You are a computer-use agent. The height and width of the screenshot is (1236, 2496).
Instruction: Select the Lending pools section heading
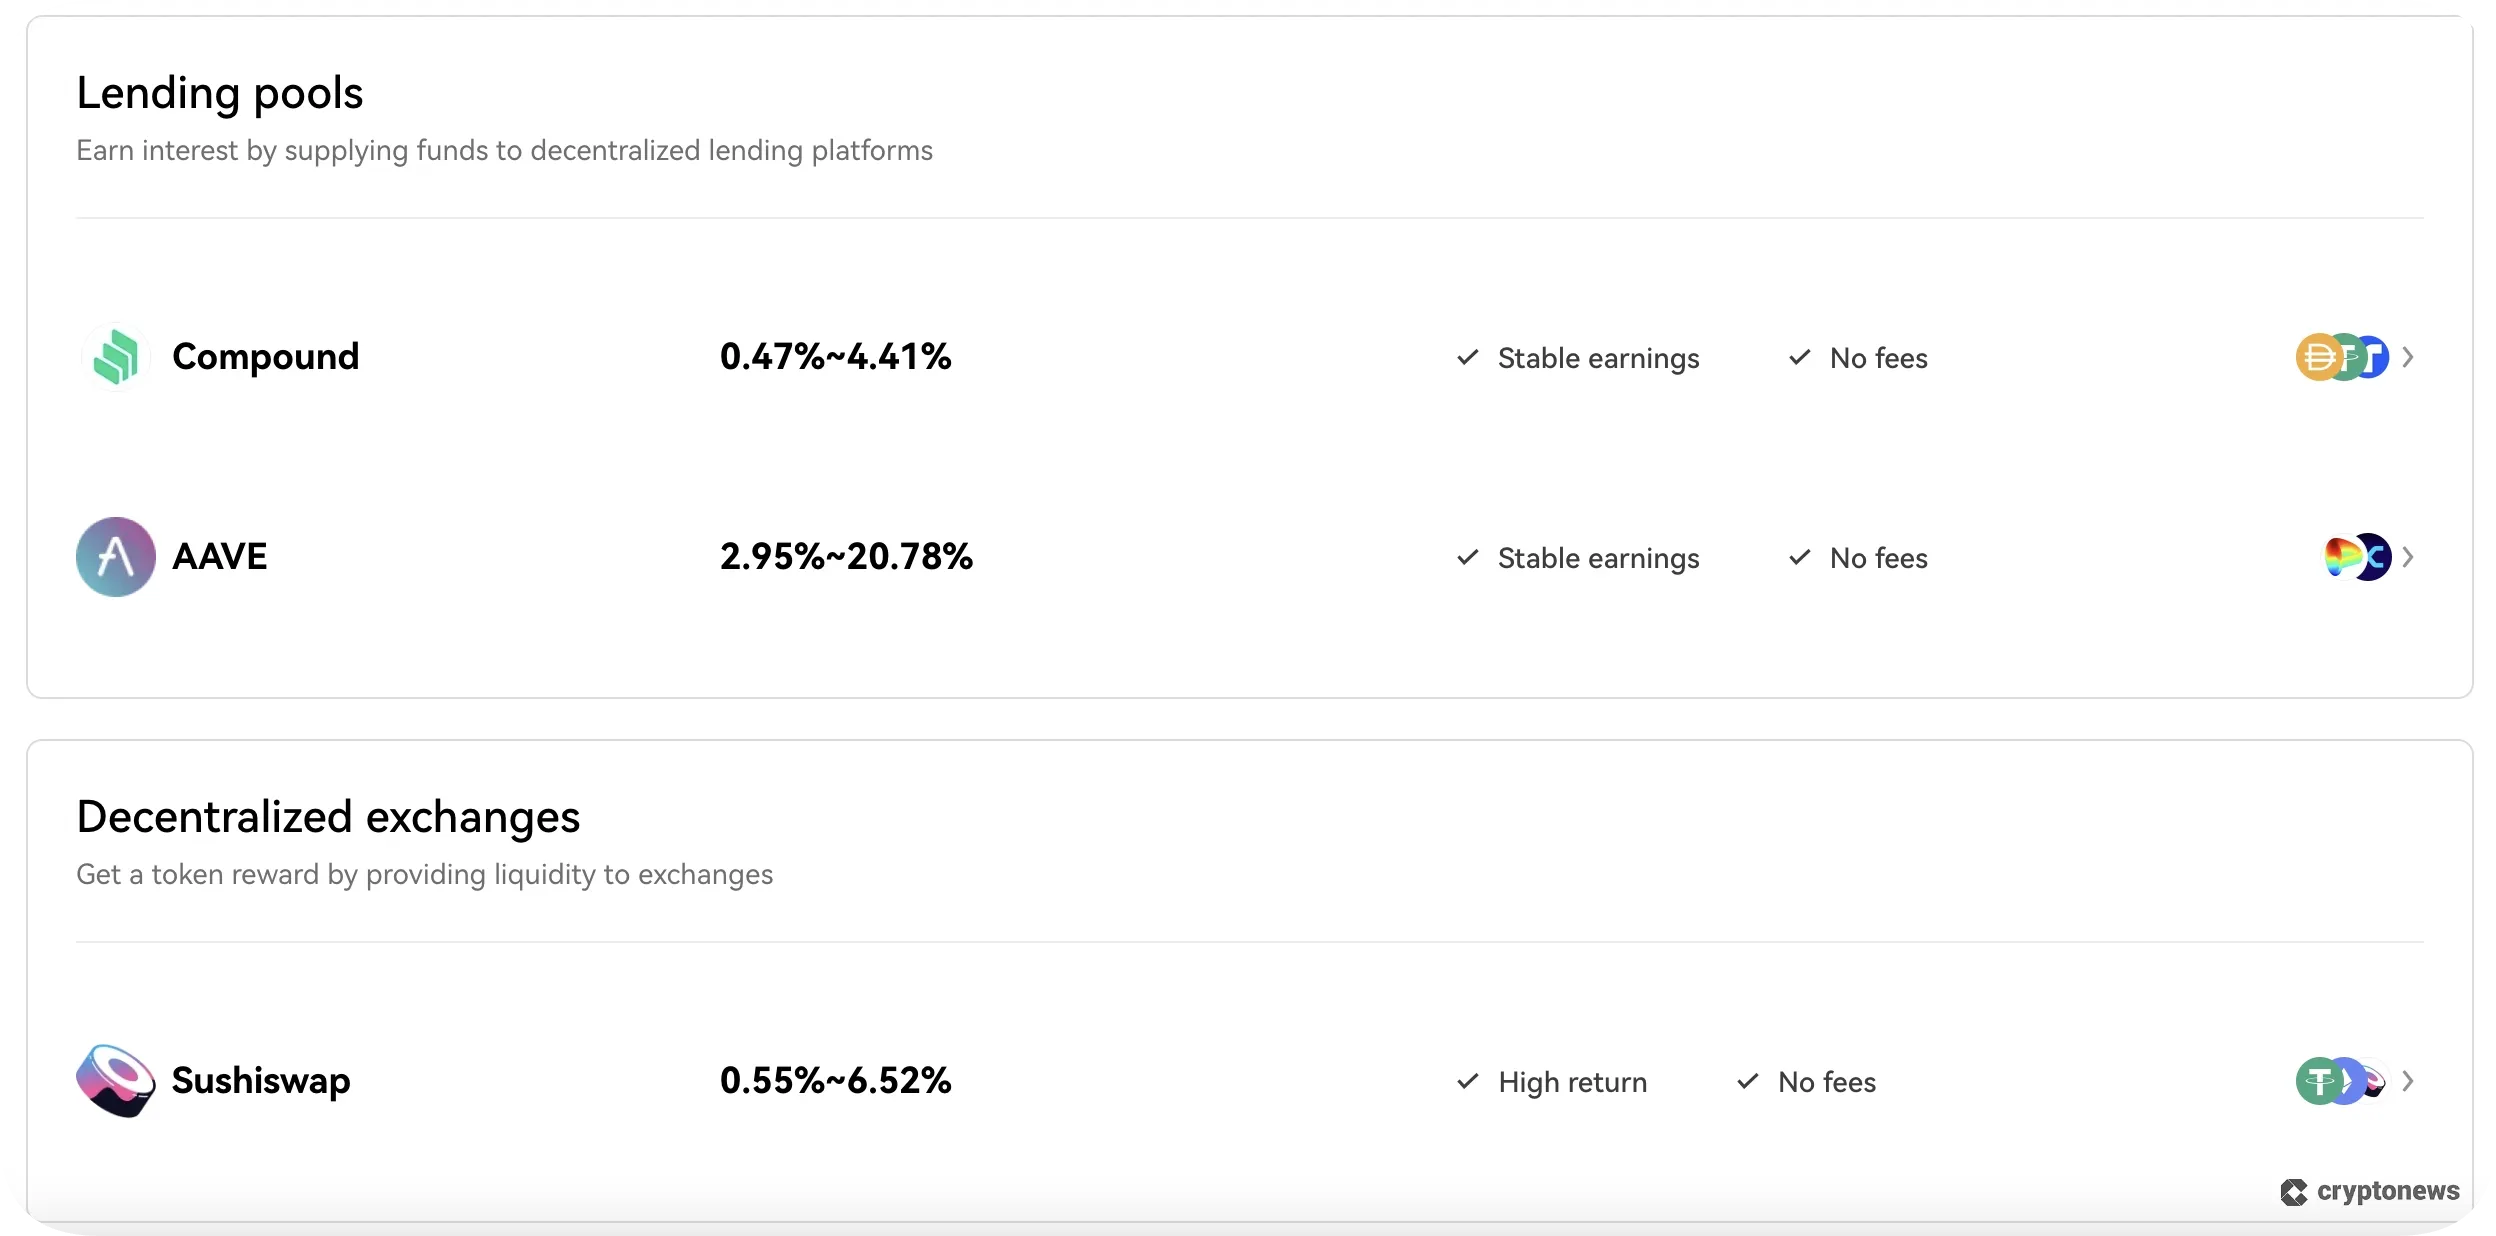[x=221, y=92]
